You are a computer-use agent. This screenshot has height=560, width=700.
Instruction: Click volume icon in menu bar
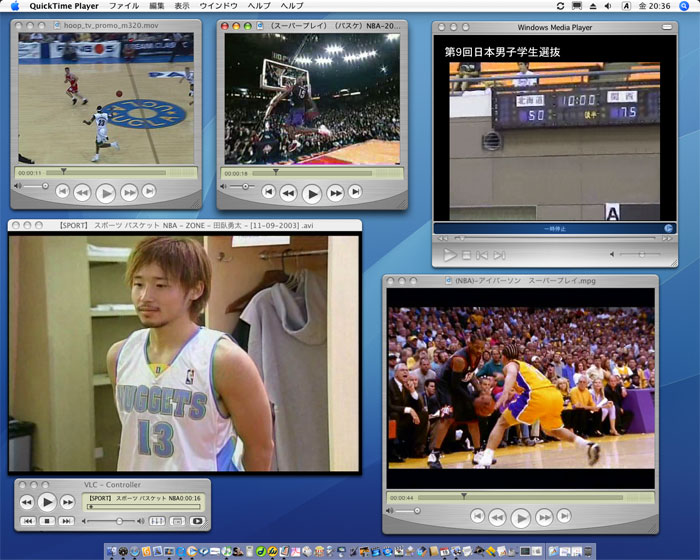[x=608, y=6]
